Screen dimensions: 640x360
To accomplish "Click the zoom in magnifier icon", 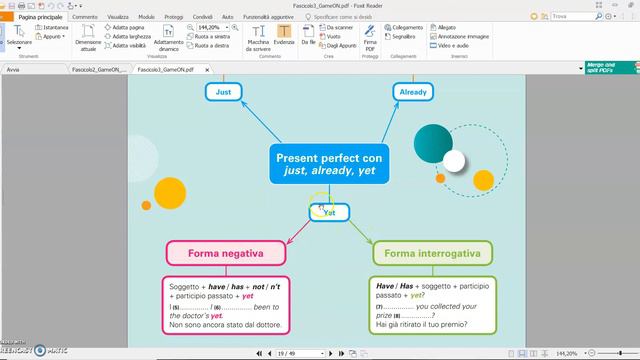I will (x=235, y=27).
